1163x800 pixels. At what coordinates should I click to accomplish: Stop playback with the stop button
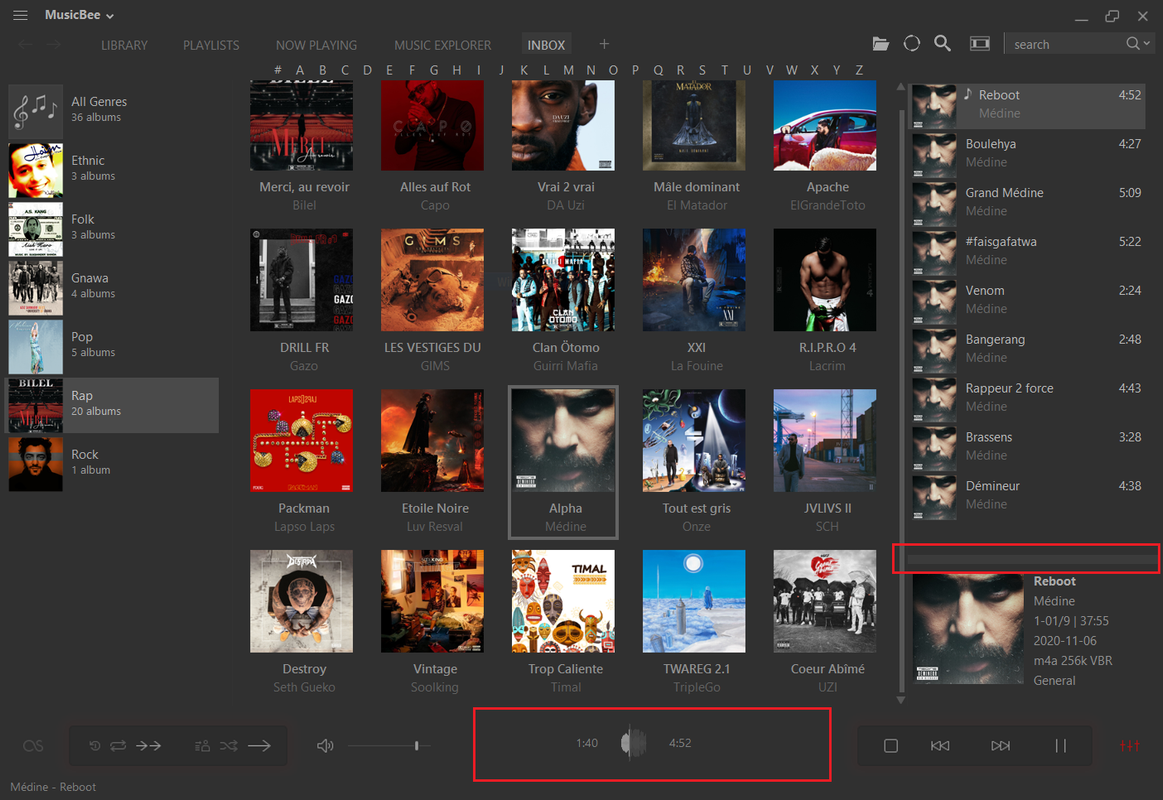coord(891,746)
